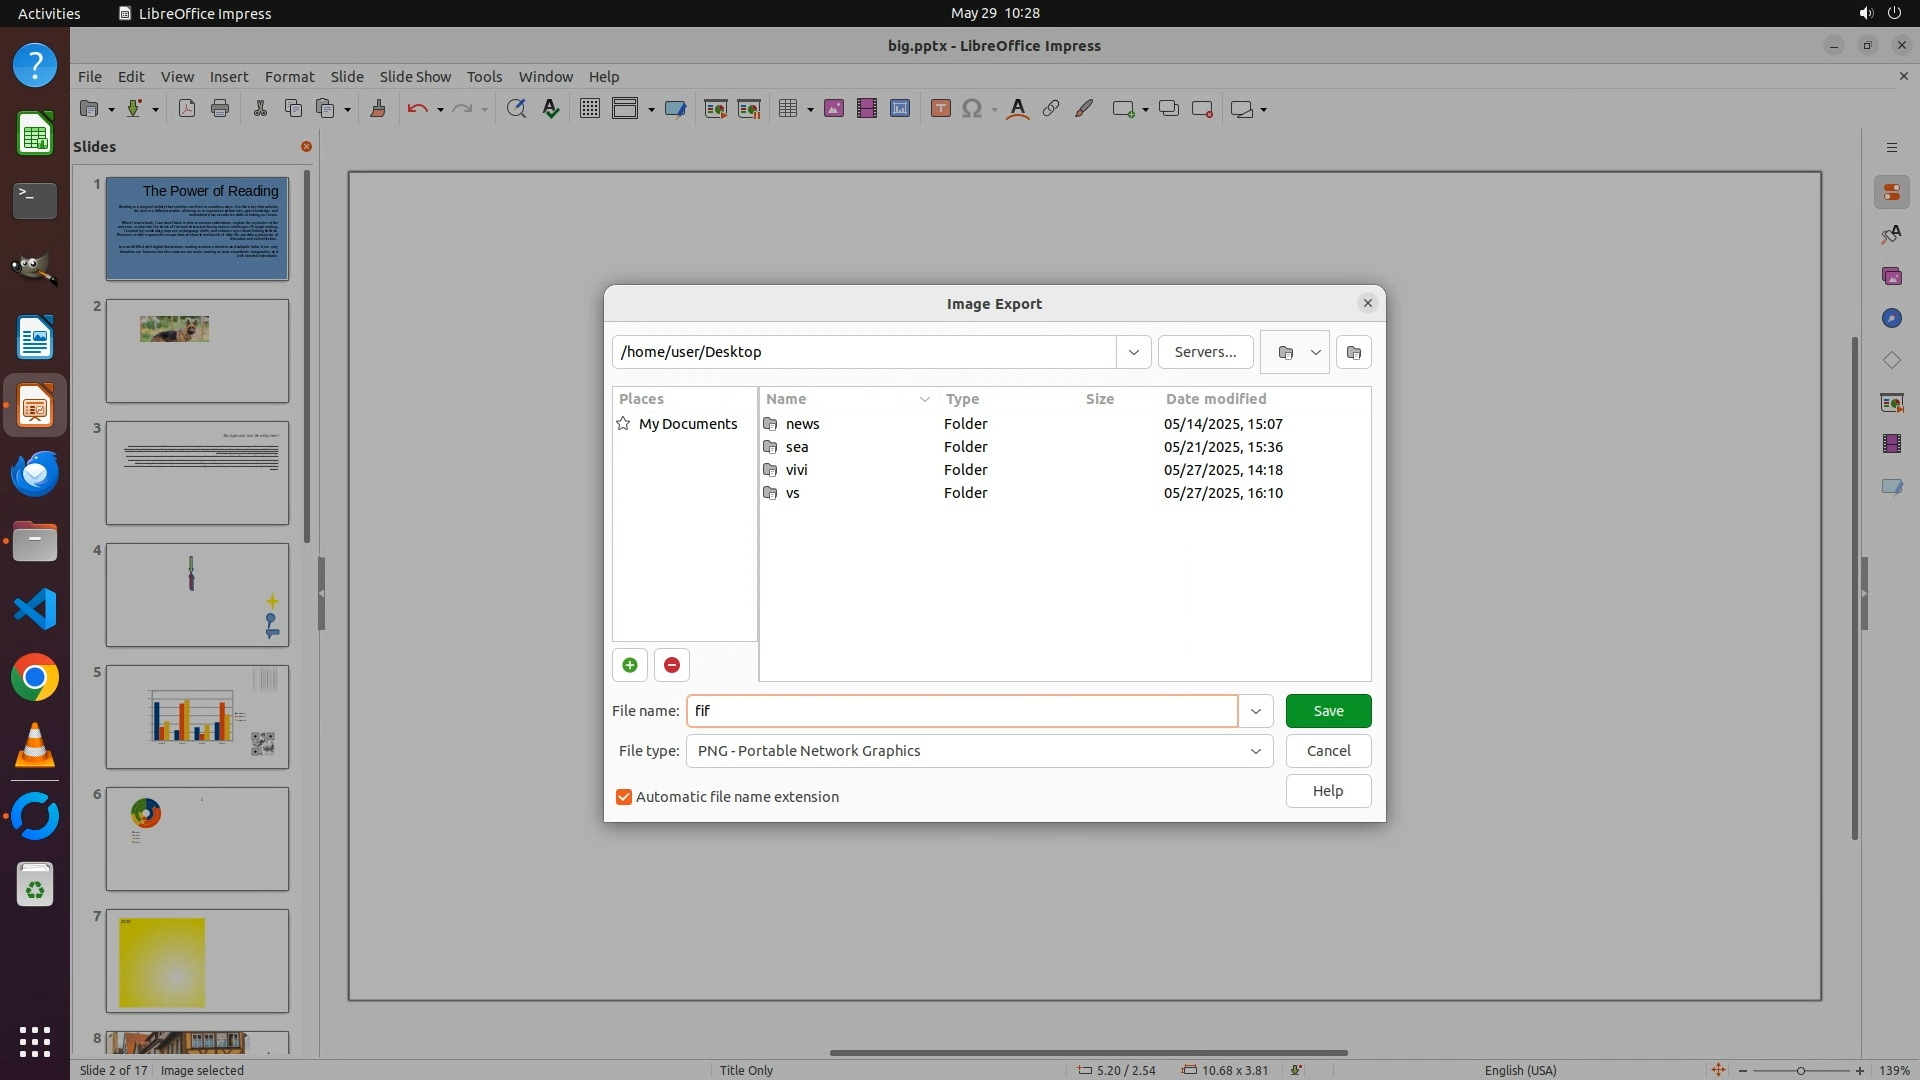Open the Format menu
This screenshot has height=1080, width=1920.
tap(289, 76)
